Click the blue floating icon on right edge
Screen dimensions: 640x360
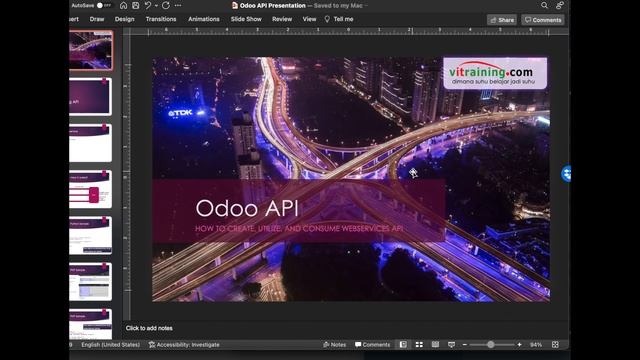566,174
